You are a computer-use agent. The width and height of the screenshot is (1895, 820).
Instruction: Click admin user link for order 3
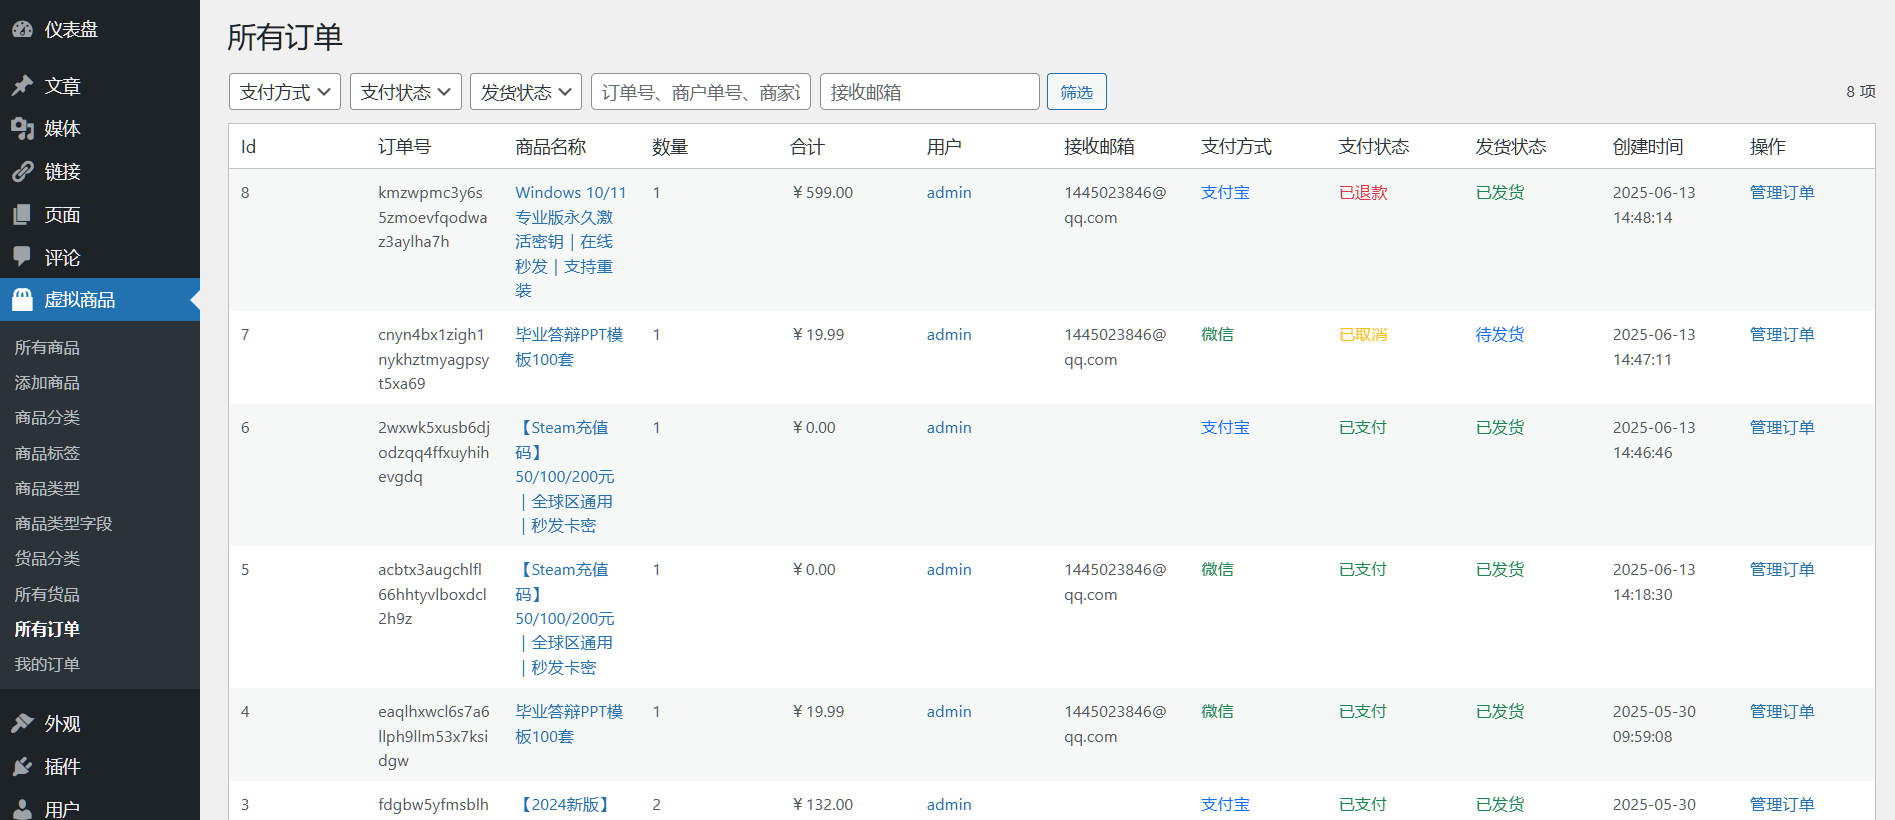[x=949, y=804]
